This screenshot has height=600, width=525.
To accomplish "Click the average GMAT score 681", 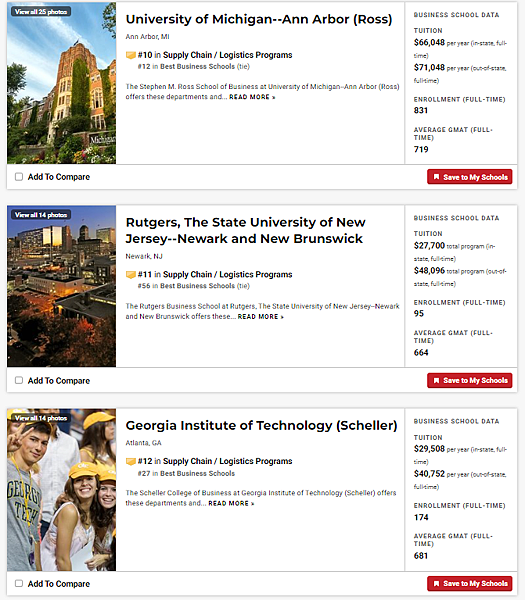I will (x=421, y=556).
